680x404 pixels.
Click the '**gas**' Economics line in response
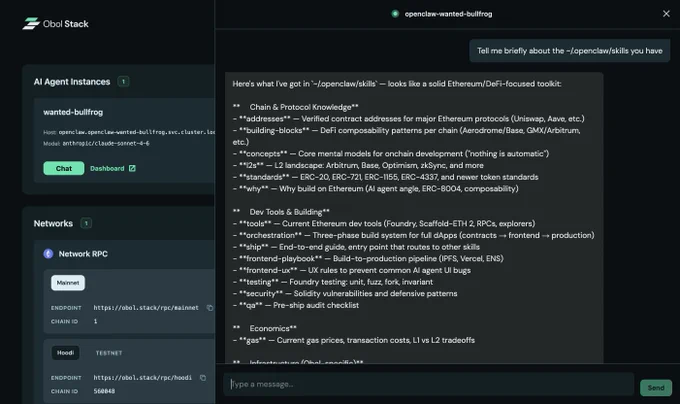353,340
